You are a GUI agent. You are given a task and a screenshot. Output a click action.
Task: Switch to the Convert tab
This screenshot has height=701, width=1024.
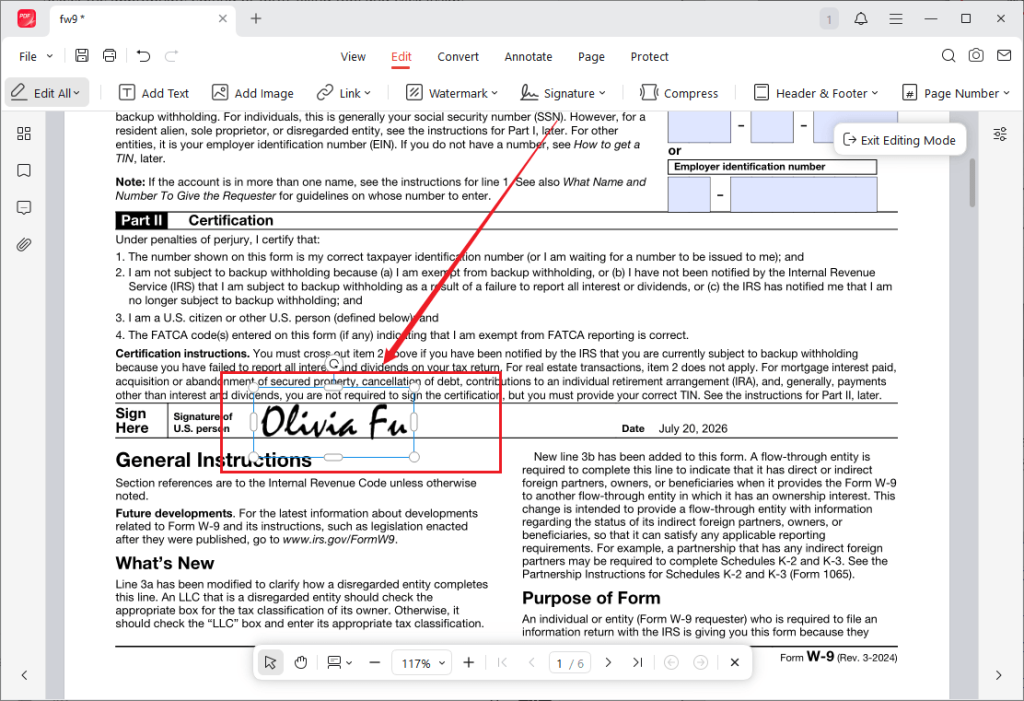(458, 57)
